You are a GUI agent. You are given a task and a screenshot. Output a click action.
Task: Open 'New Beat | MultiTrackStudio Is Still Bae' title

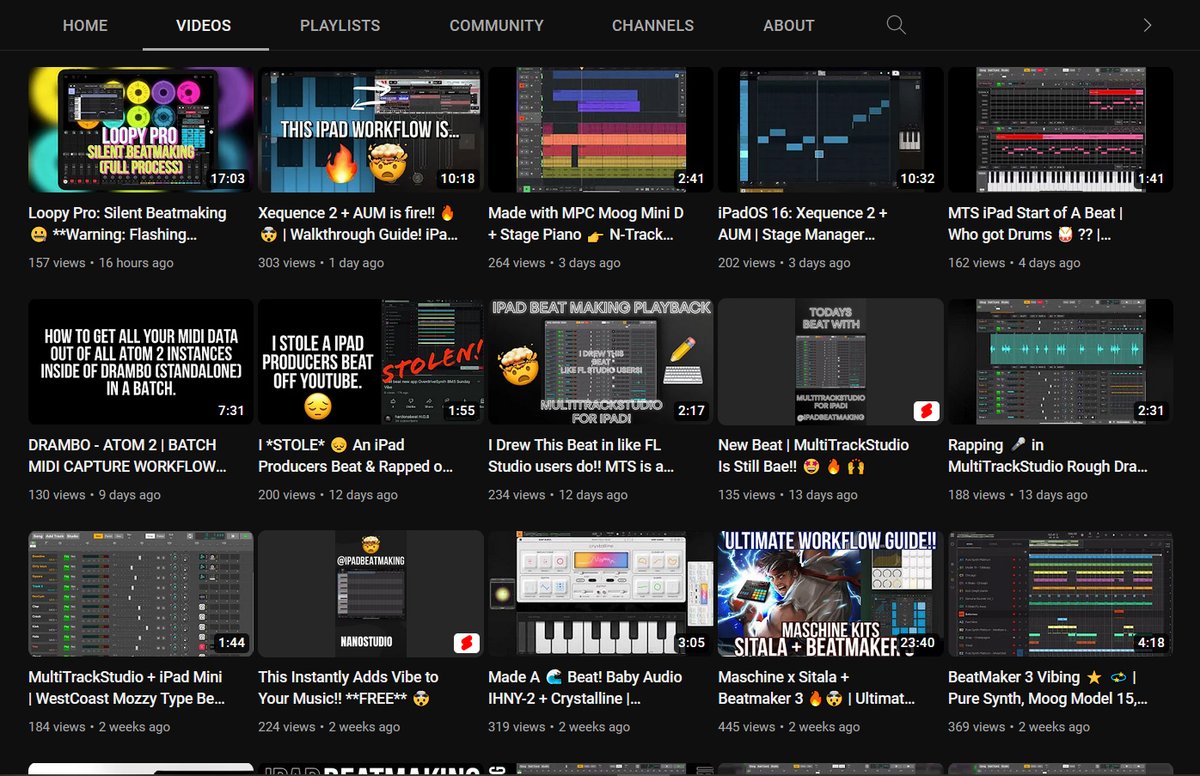[813, 455]
